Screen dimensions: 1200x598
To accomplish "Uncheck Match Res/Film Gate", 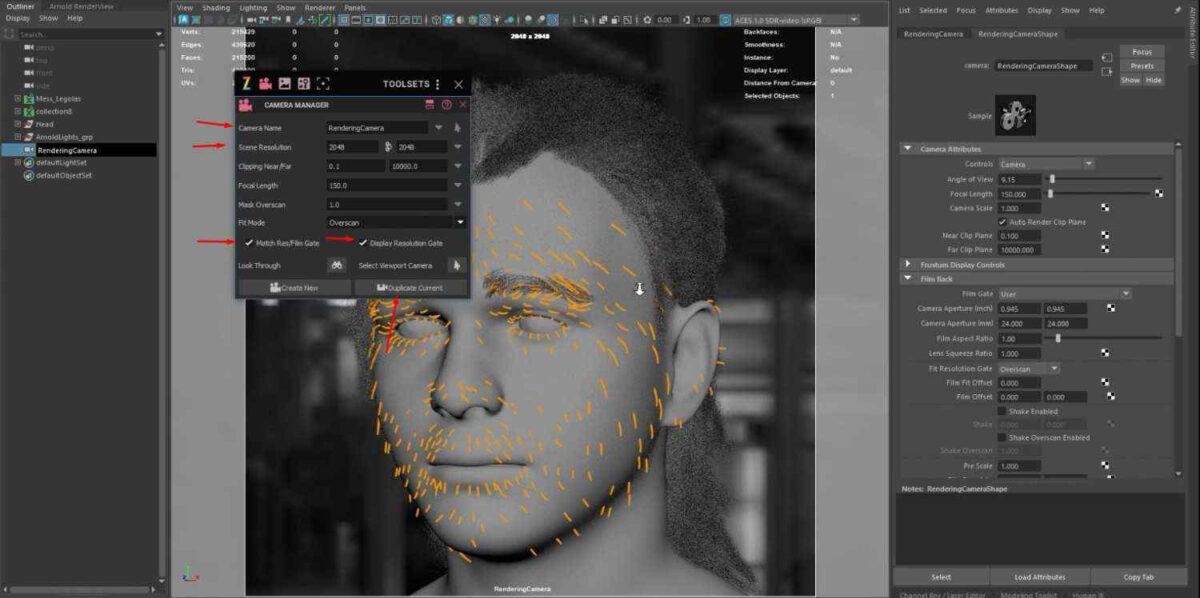I will click(249, 243).
